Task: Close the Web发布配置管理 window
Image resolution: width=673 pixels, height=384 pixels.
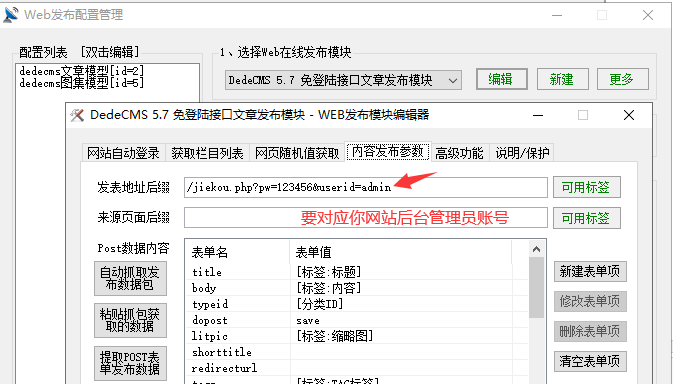Action: point(648,15)
